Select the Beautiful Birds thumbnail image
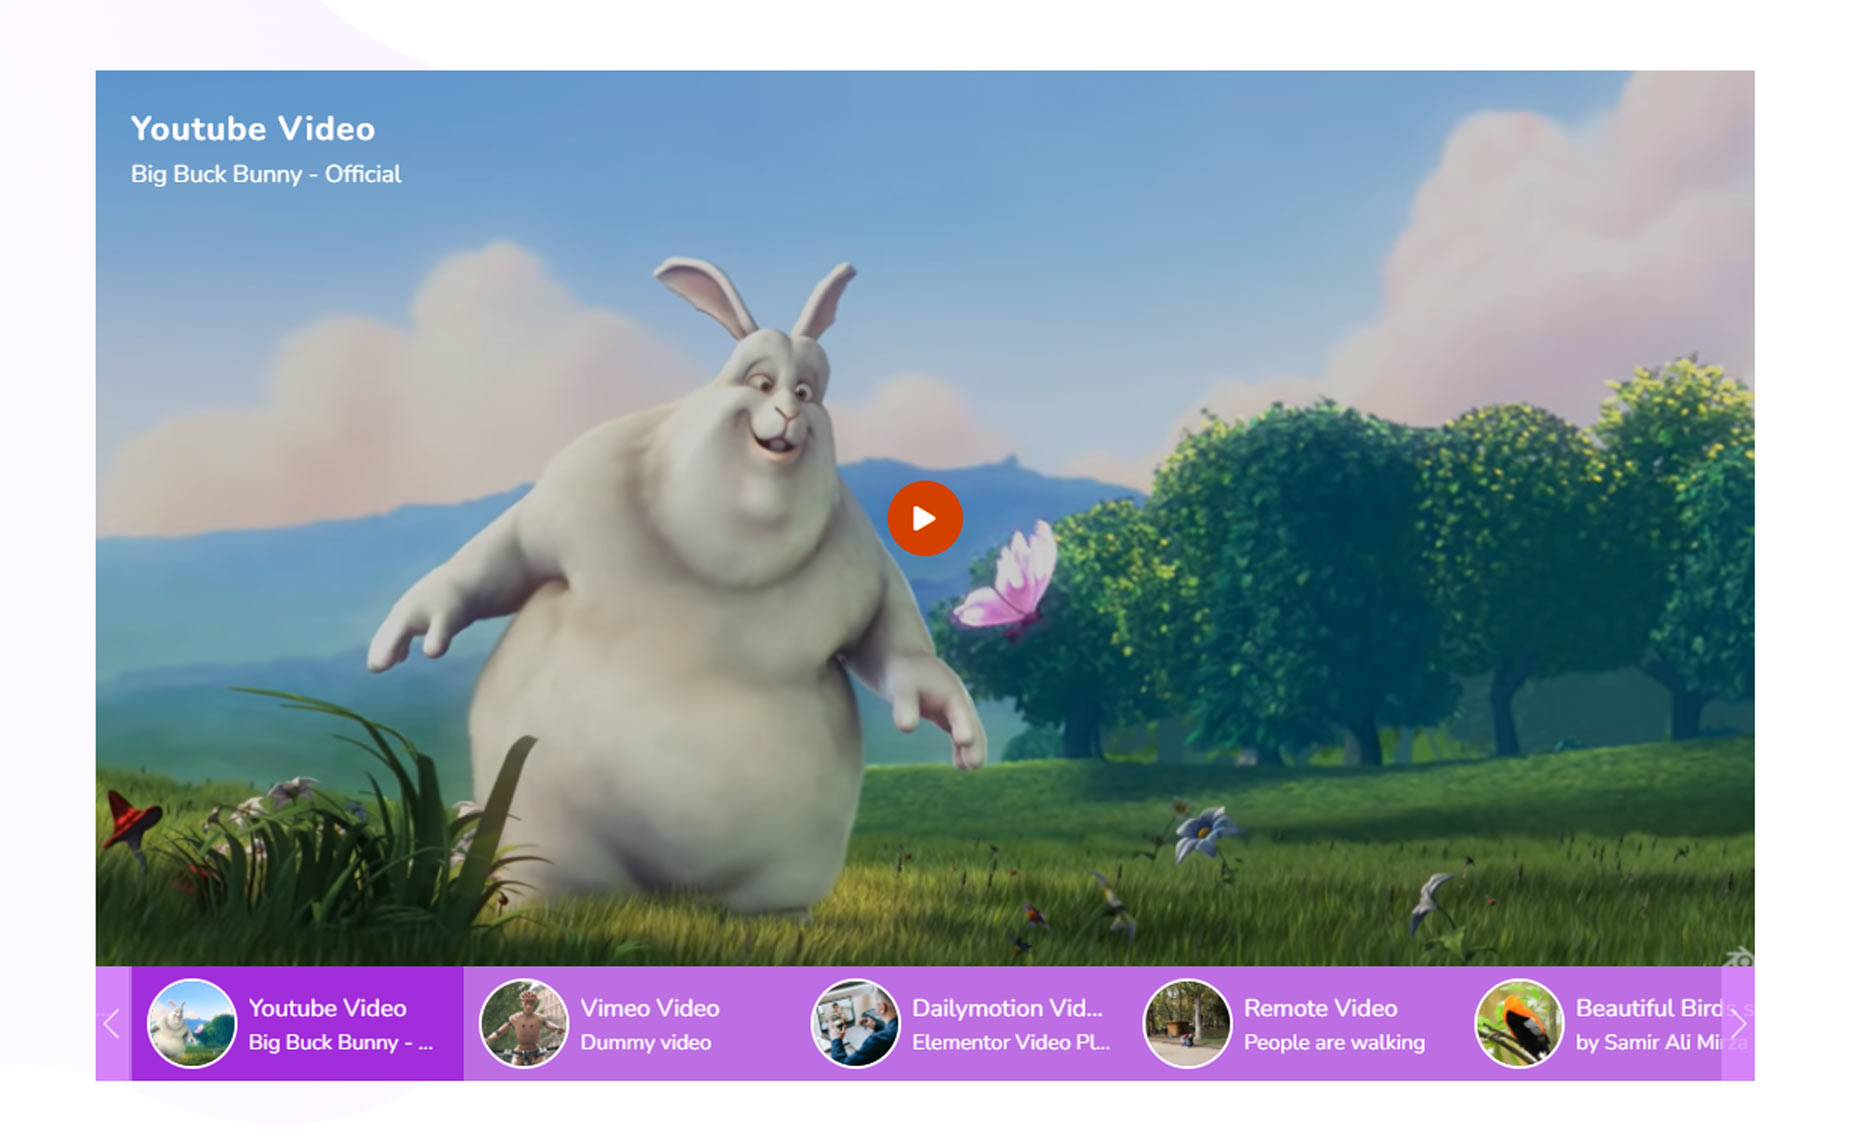 click(1519, 1023)
